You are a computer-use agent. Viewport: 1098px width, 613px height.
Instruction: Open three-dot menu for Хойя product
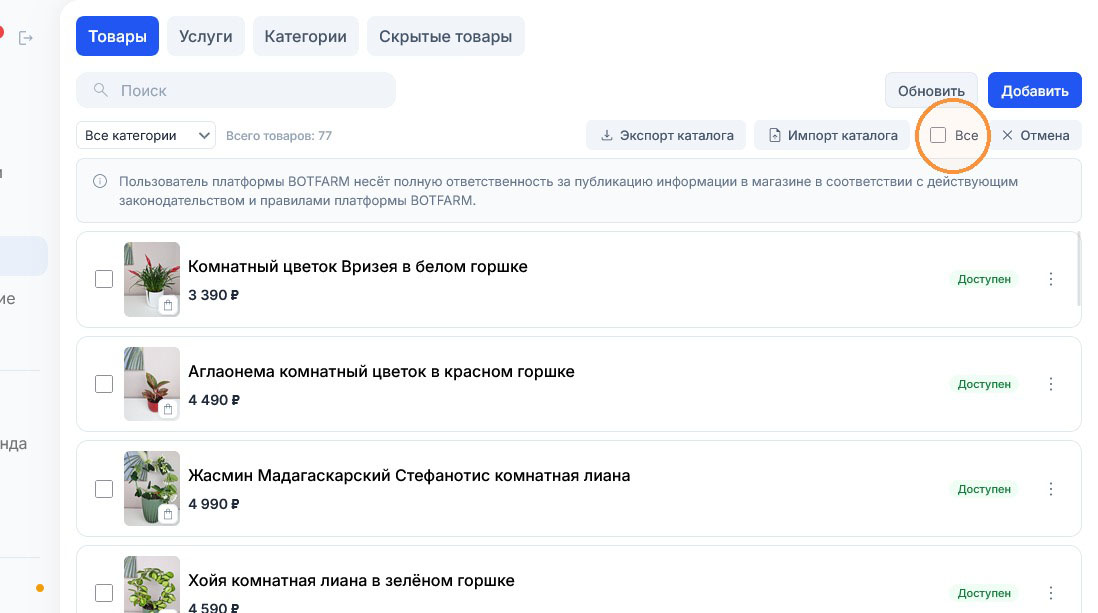[x=1050, y=593]
